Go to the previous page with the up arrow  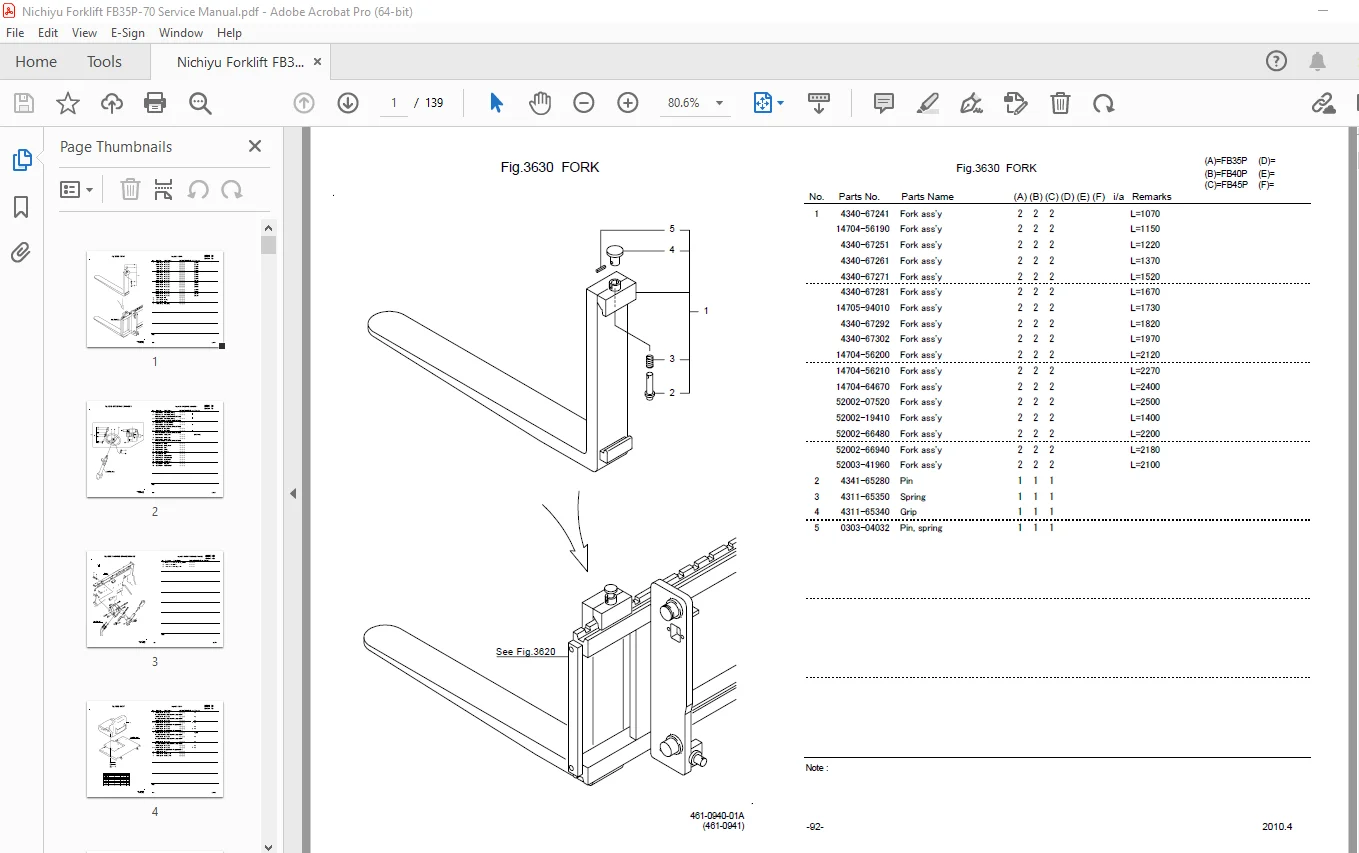point(304,103)
